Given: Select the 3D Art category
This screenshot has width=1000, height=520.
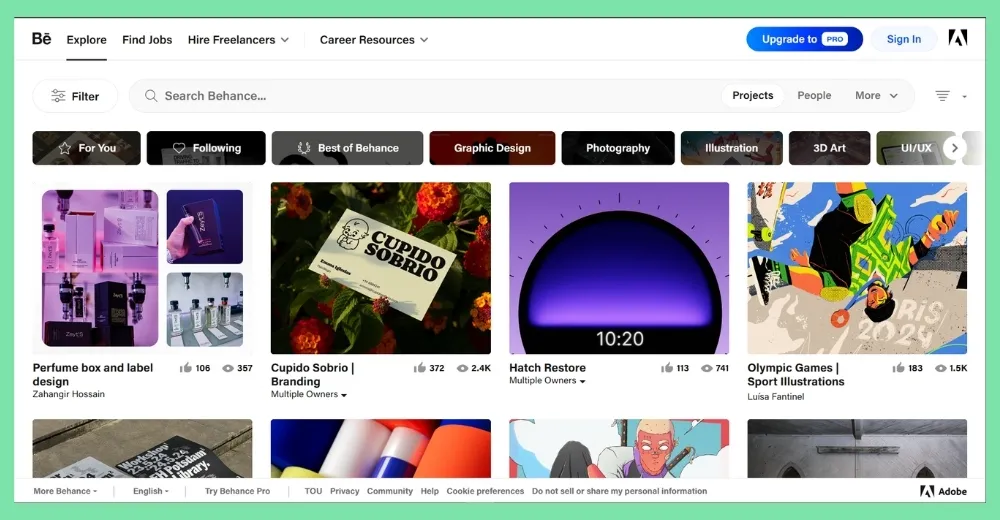Looking at the screenshot, I should (829, 148).
